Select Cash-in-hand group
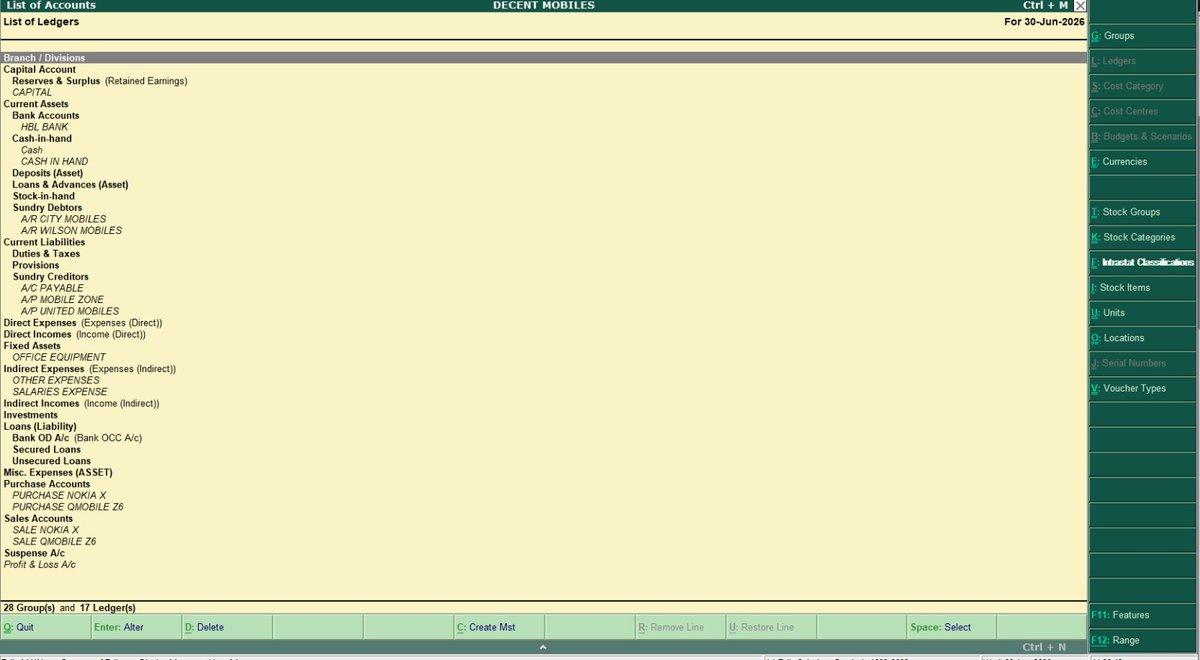Viewport: 1200px width, 660px height. pos(42,139)
